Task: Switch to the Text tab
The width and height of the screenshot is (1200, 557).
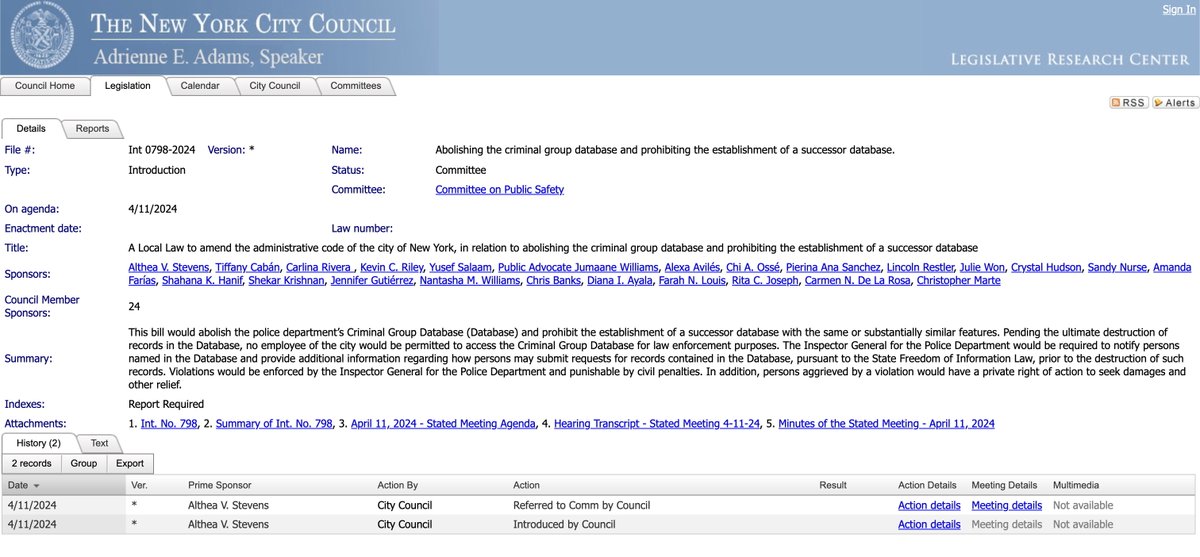Action: pyautogui.click(x=99, y=443)
